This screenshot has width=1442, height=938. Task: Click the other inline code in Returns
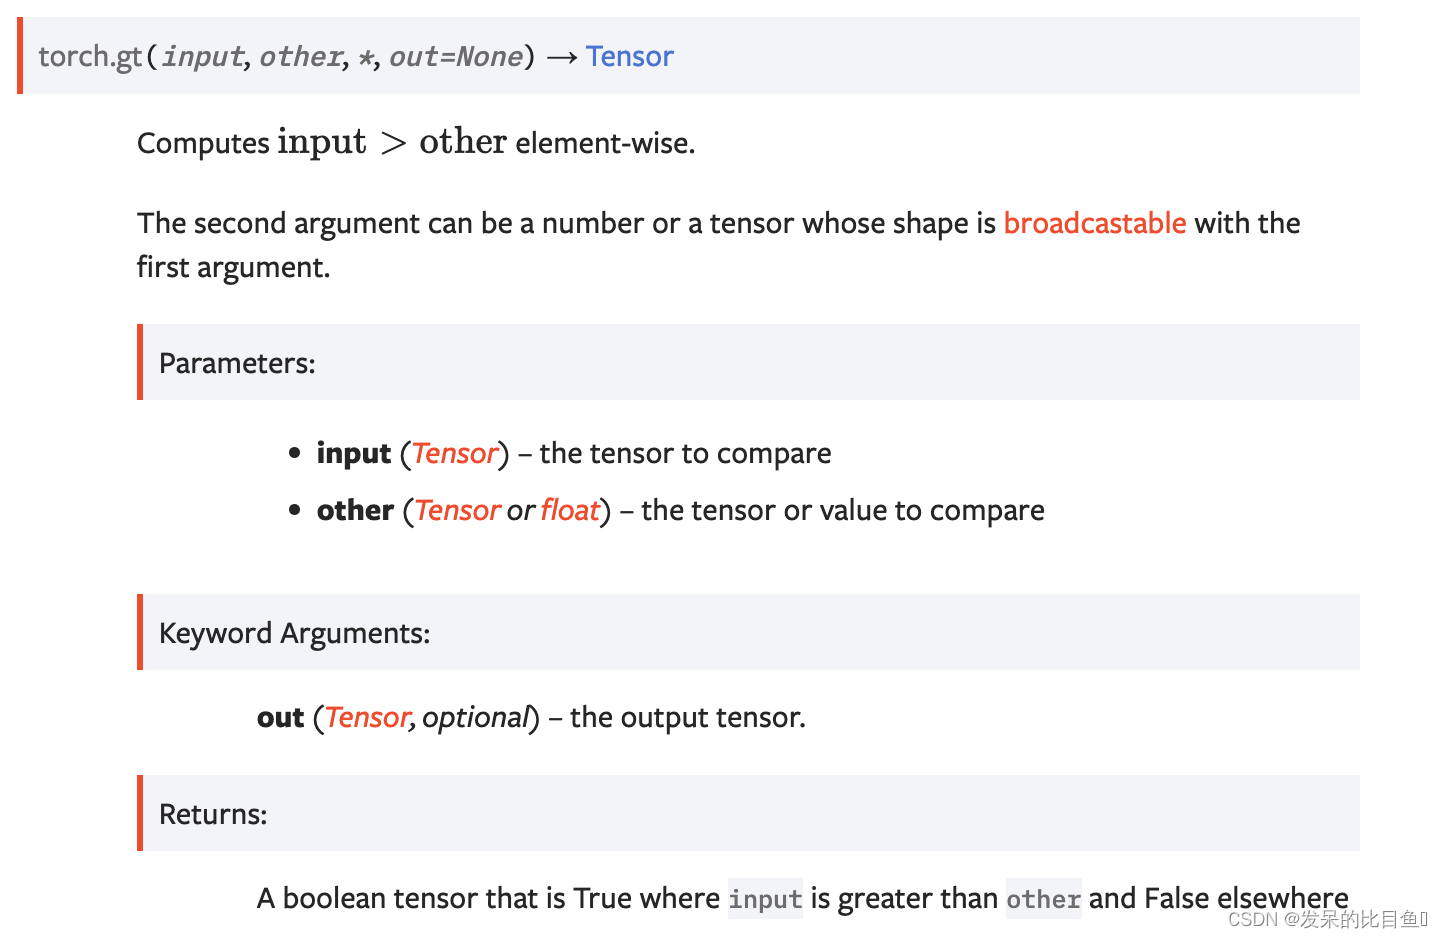pos(1043,899)
